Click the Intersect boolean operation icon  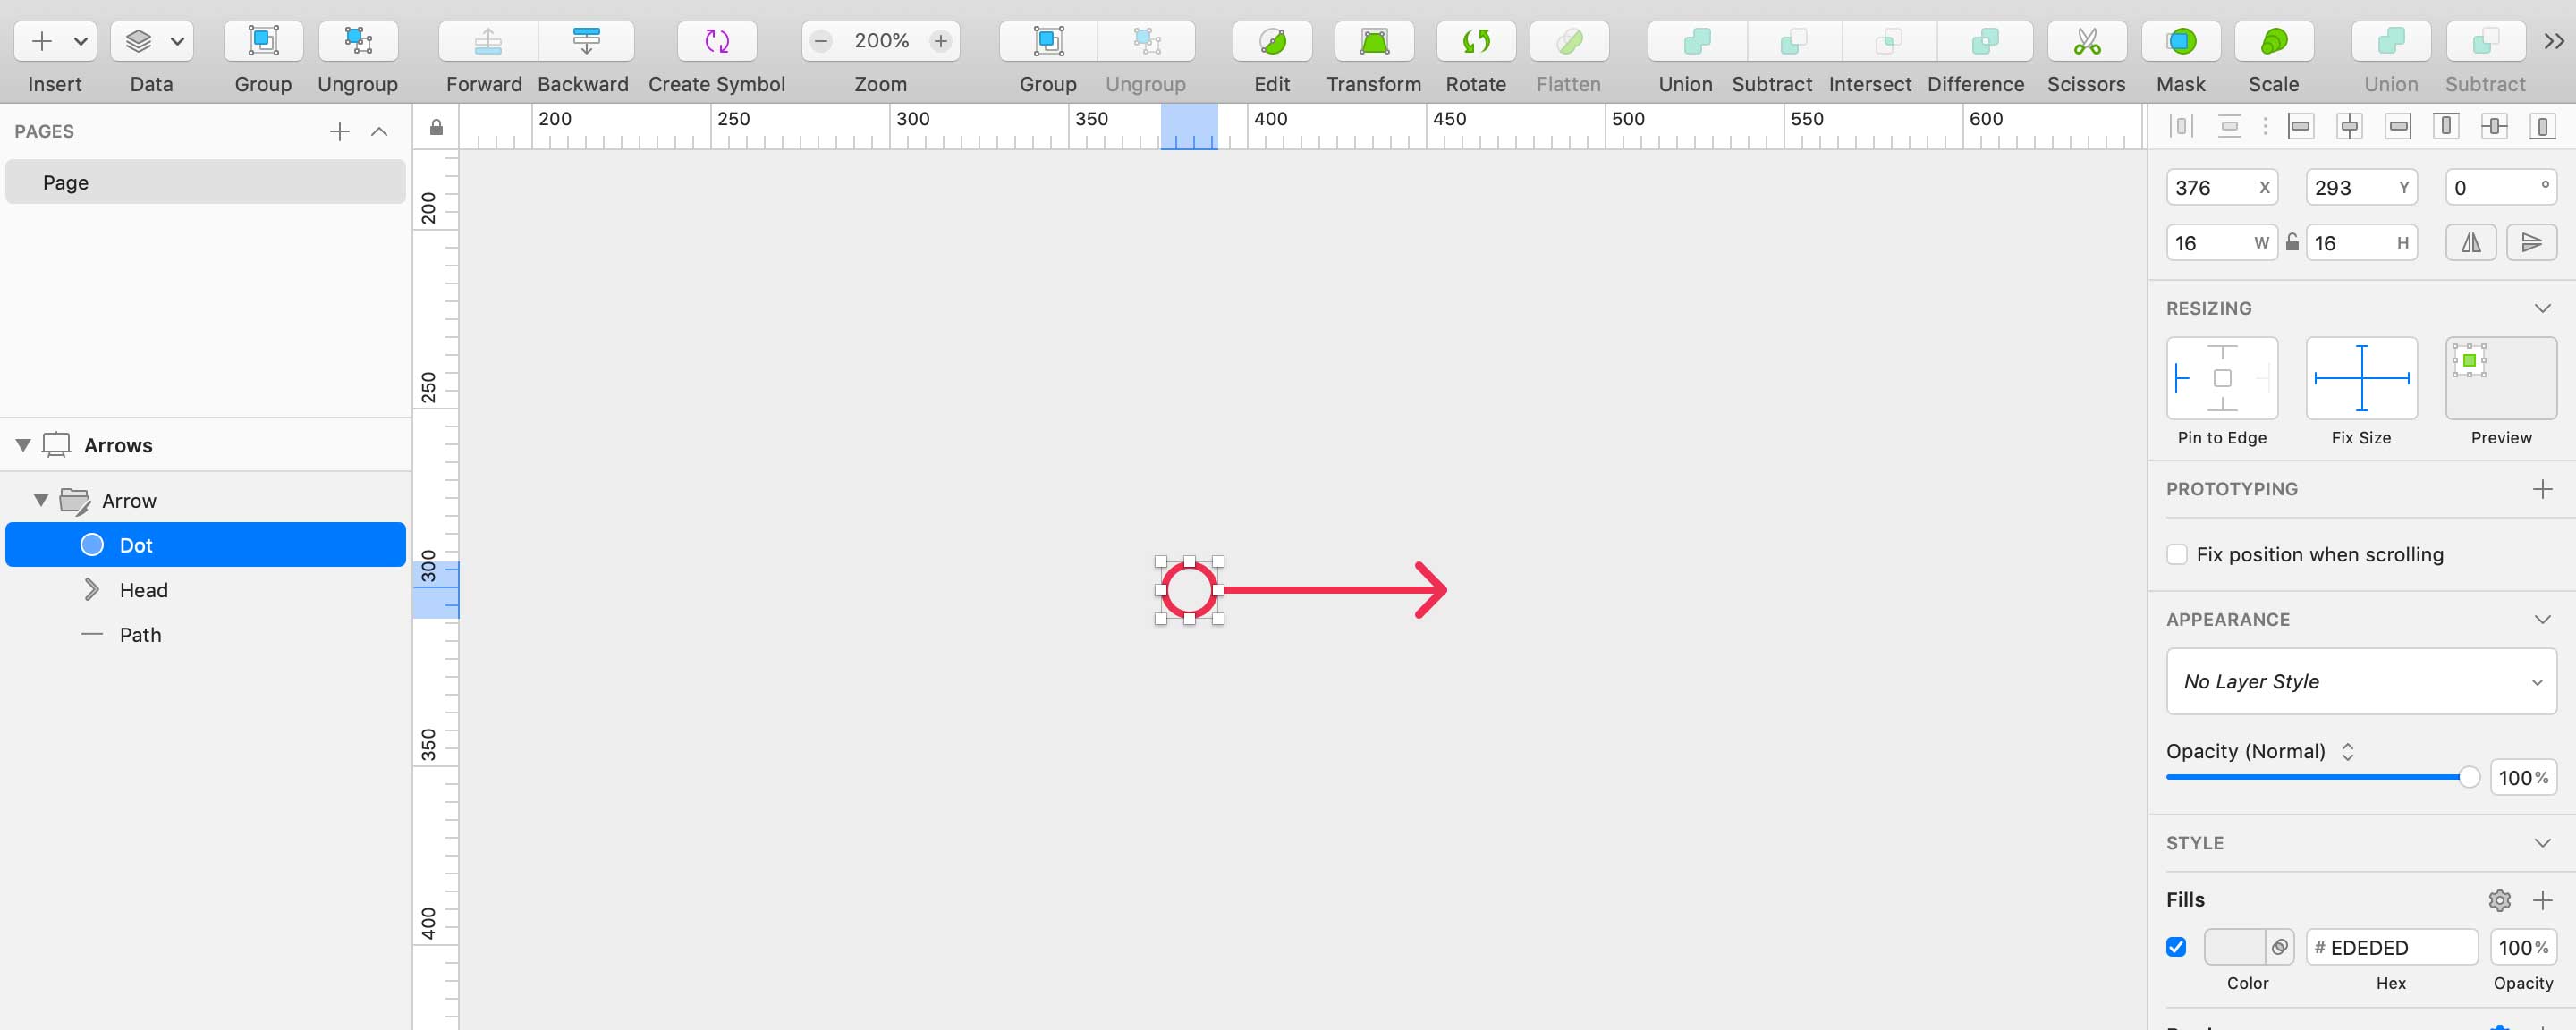(1869, 41)
